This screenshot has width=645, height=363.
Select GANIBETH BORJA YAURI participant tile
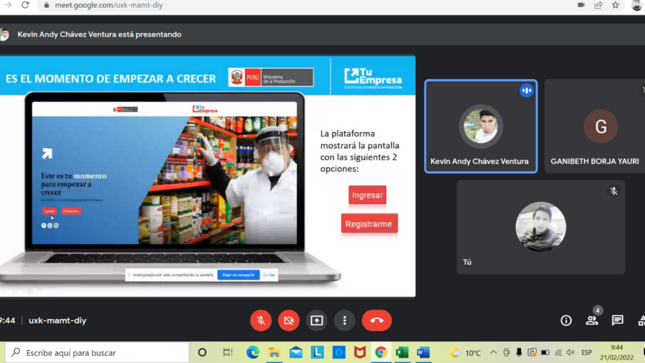click(x=595, y=126)
